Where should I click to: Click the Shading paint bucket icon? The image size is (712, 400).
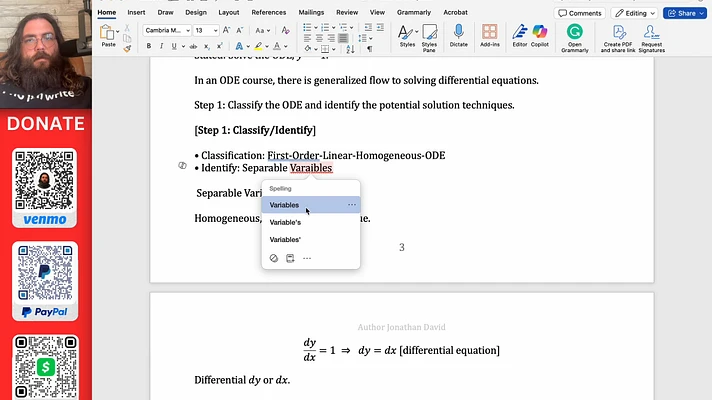tap(308, 49)
